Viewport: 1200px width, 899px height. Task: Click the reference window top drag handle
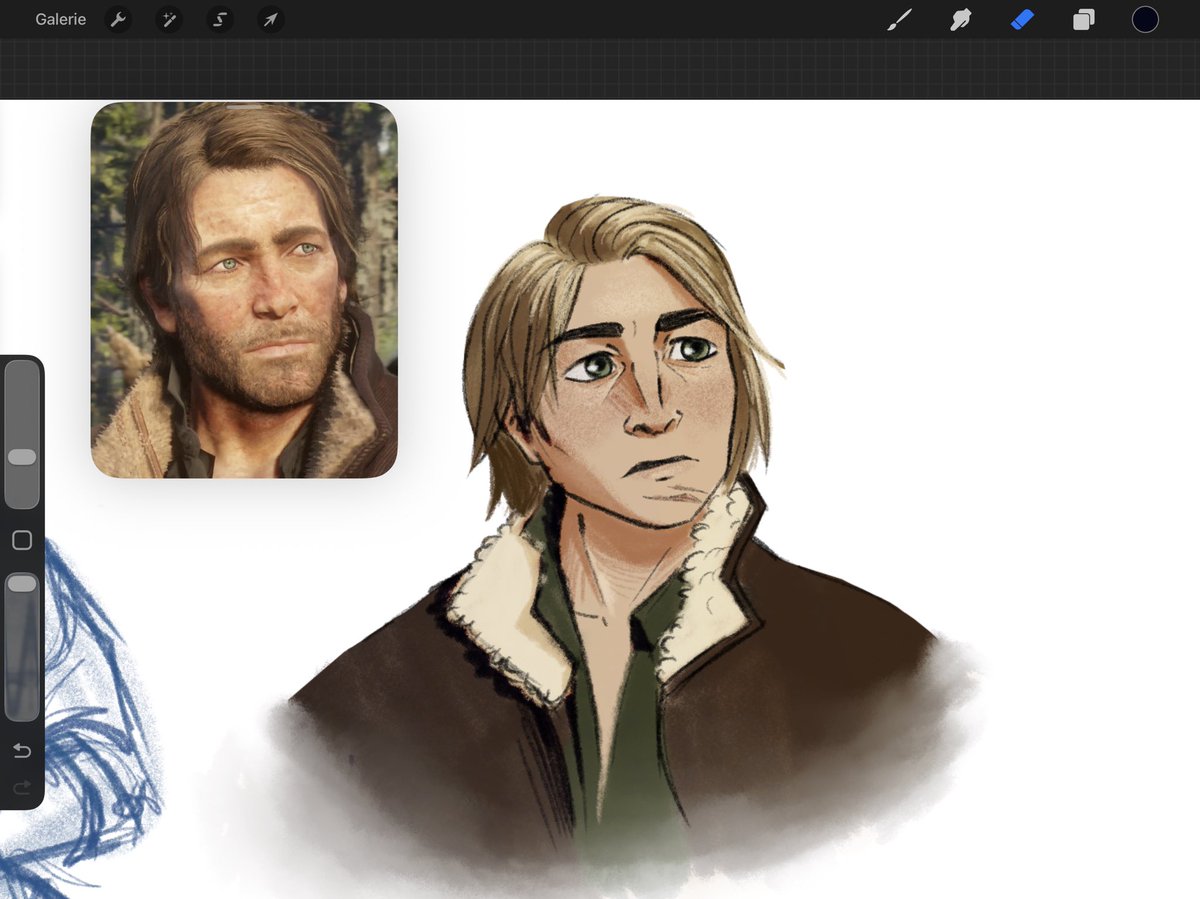click(x=244, y=105)
